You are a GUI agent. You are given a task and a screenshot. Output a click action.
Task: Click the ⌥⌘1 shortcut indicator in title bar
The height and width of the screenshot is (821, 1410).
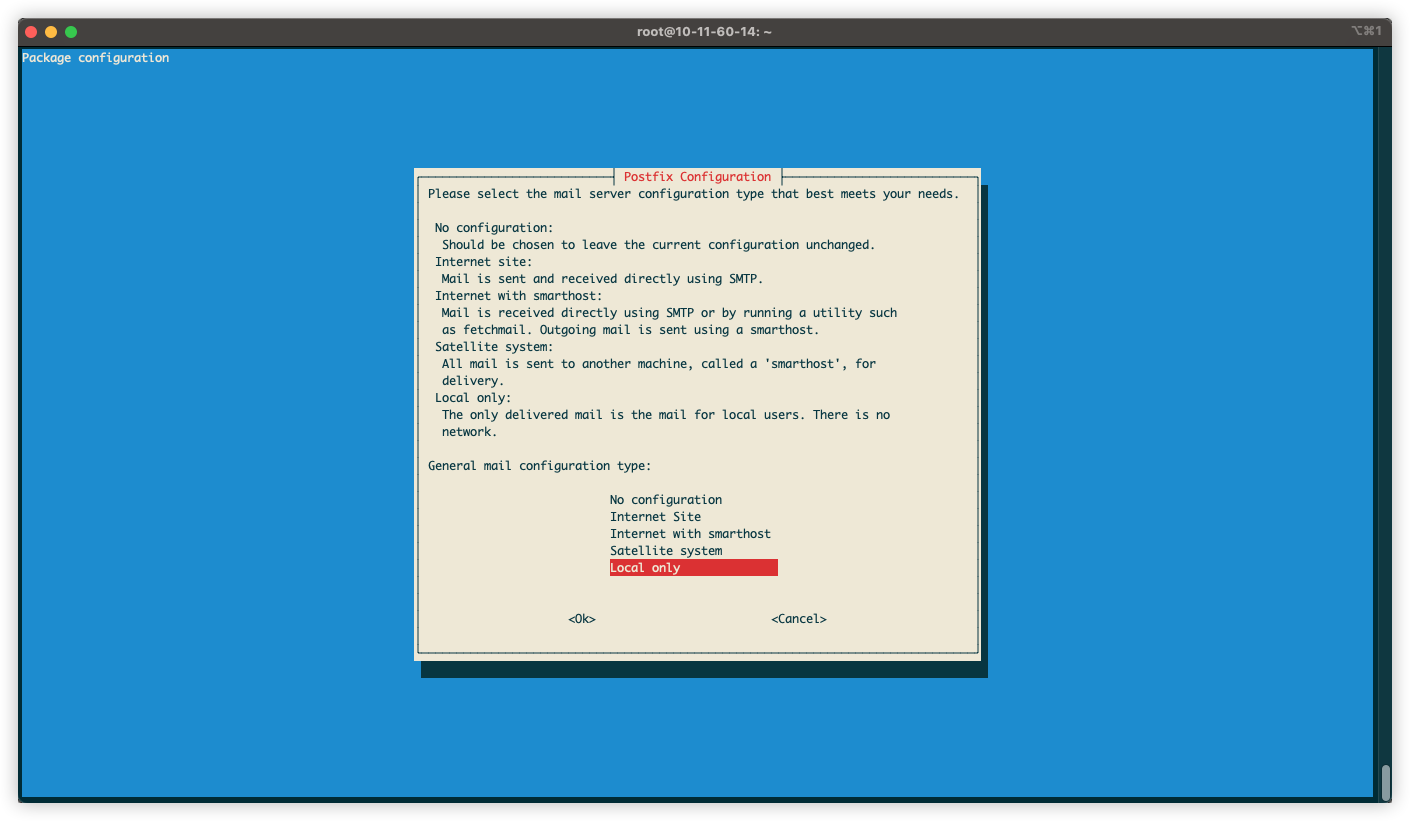[x=1367, y=31]
